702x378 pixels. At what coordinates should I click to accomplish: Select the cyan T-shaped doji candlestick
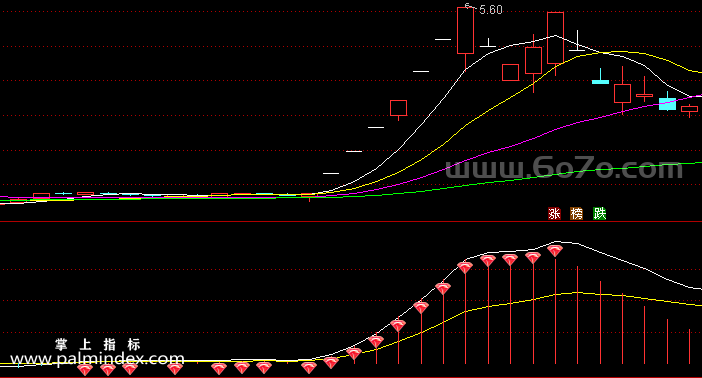coord(600,77)
